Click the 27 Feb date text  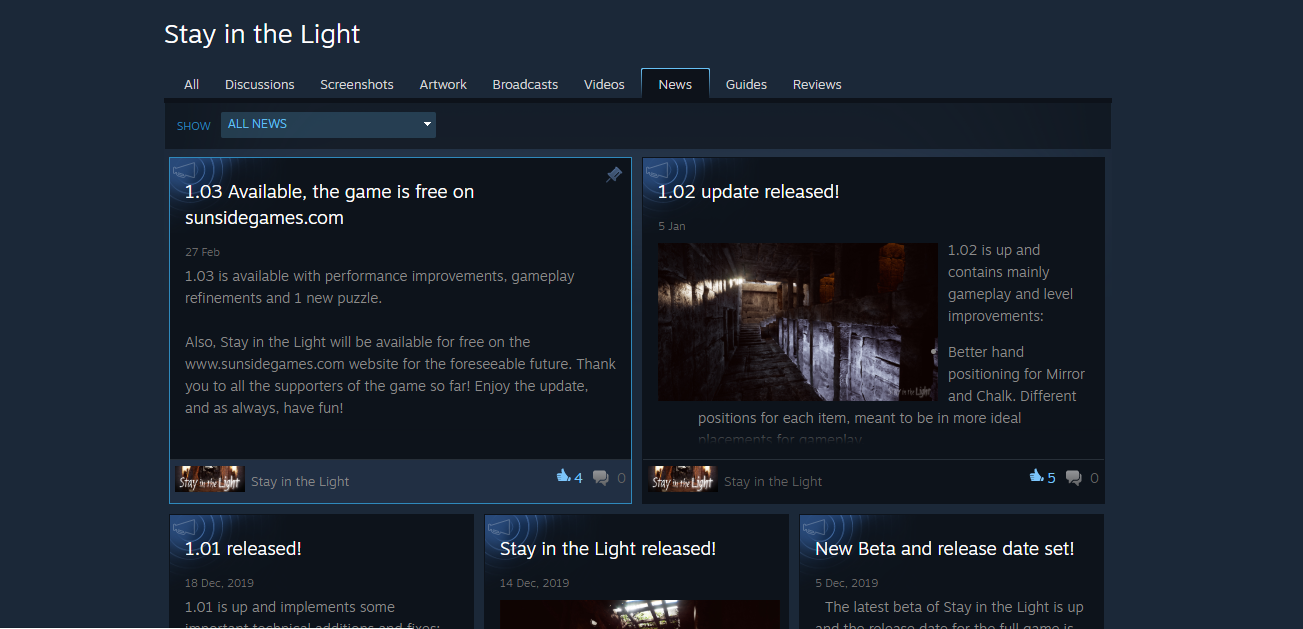pyautogui.click(x=202, y=252)
